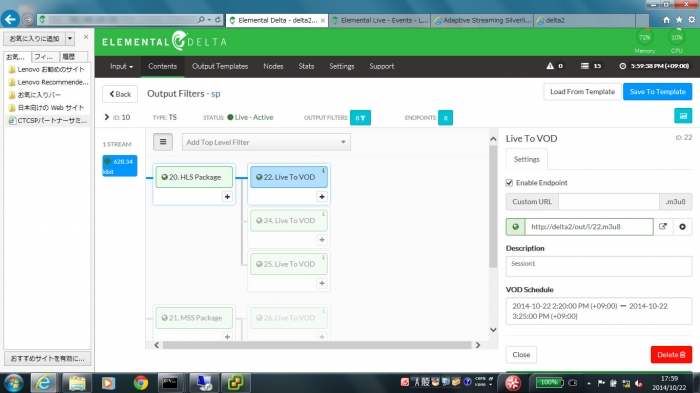The width and height of the screenshot is (700, 393).
Task: Click the Save To Template button
Action: click(x=658, y=92)
